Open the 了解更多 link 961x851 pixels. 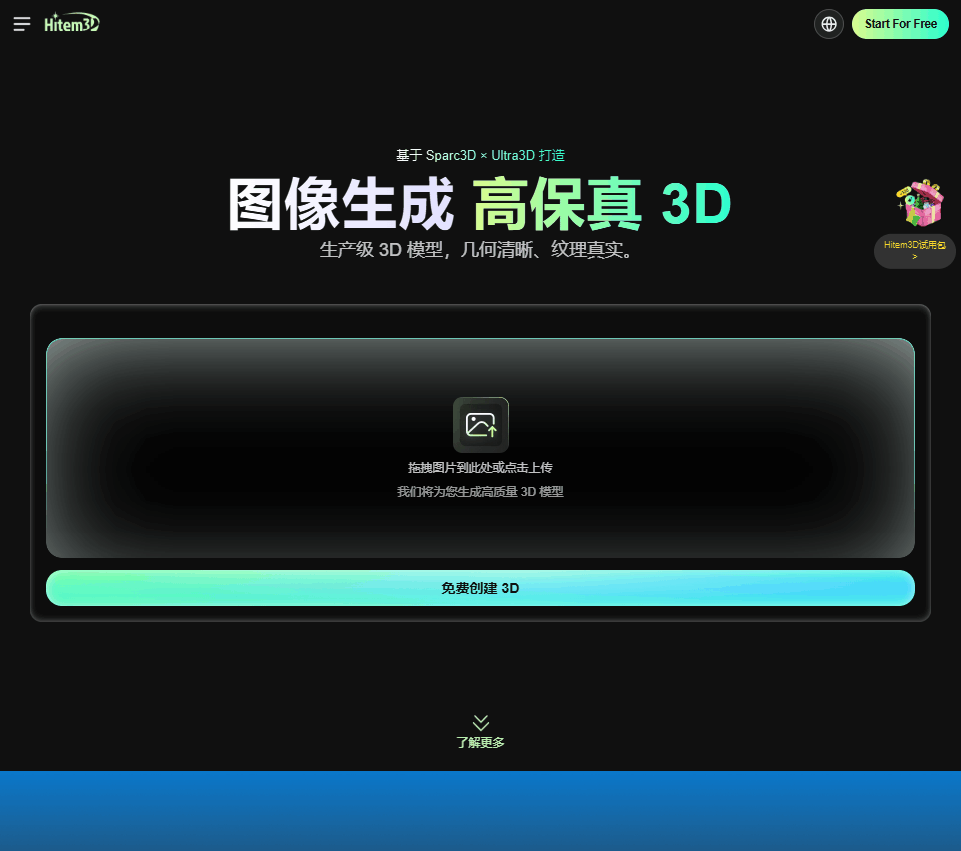click(x=480, y=742)
